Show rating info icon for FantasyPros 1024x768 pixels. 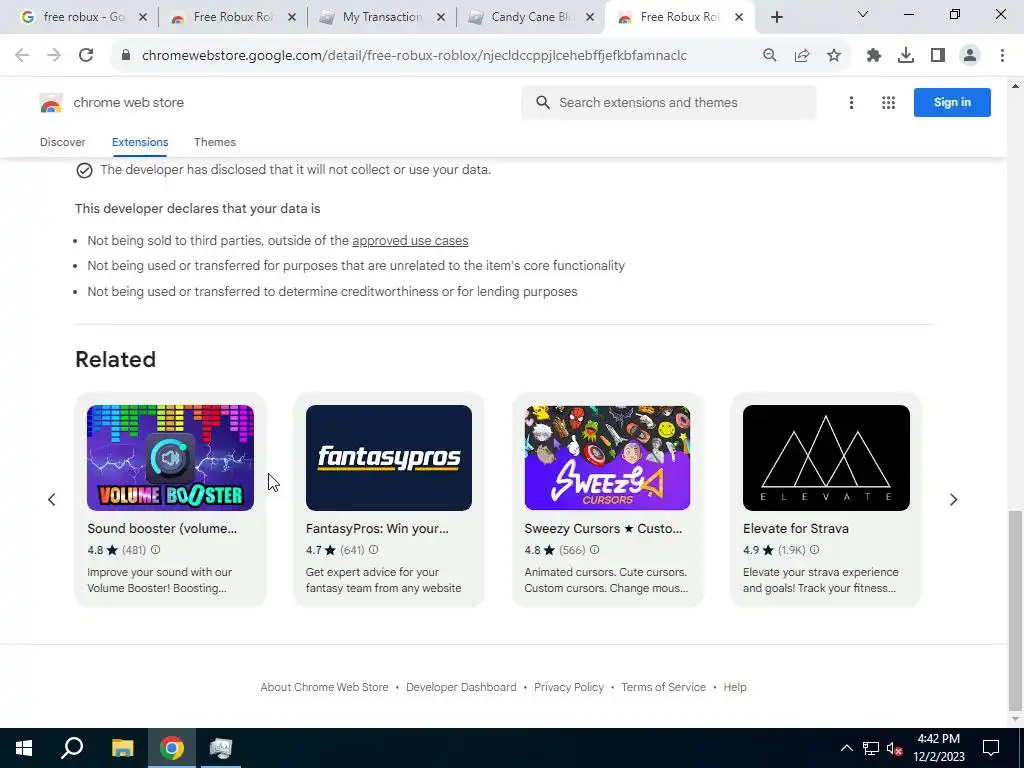pos(374,550)
